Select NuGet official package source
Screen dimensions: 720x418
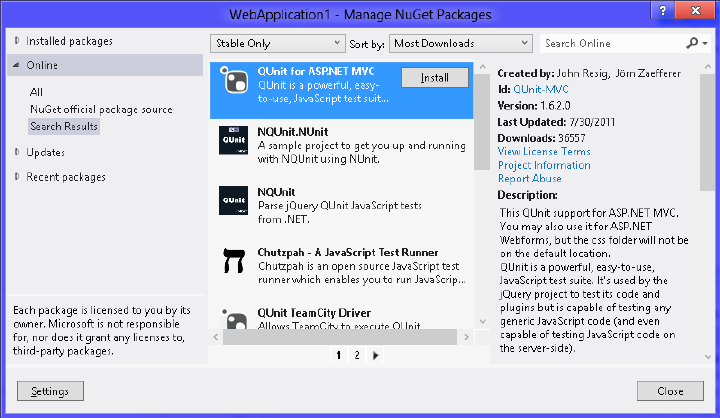coord(101,109)
